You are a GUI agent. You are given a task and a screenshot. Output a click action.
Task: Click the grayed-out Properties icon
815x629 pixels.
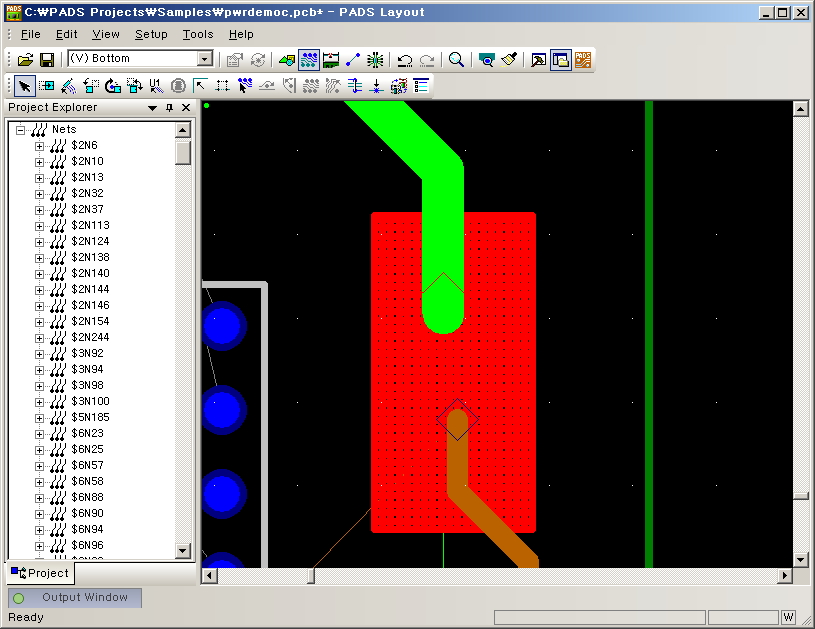pos(235,60)
